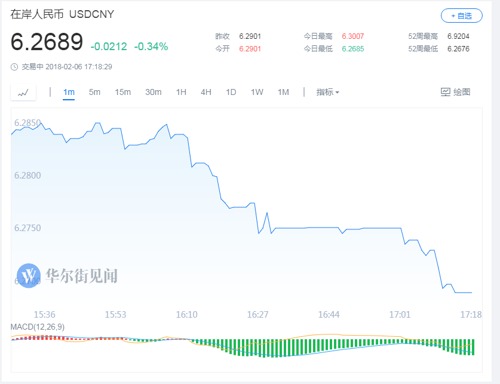Click the 16:27 marker on the time axis
This screenshot has width=500, height=384.
(258, 314)
